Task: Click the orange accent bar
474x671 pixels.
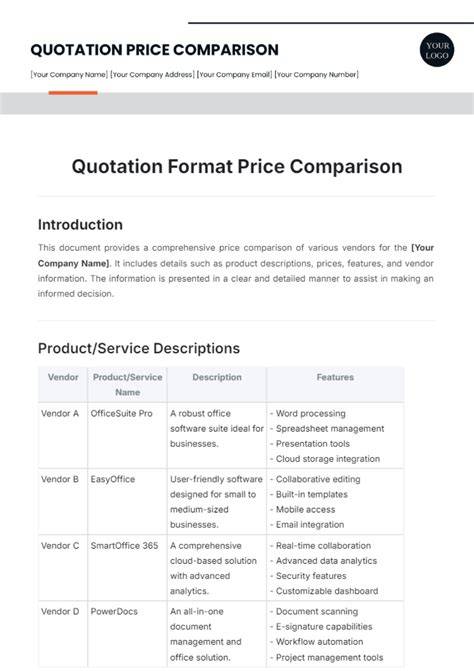Action: point(73,93)
